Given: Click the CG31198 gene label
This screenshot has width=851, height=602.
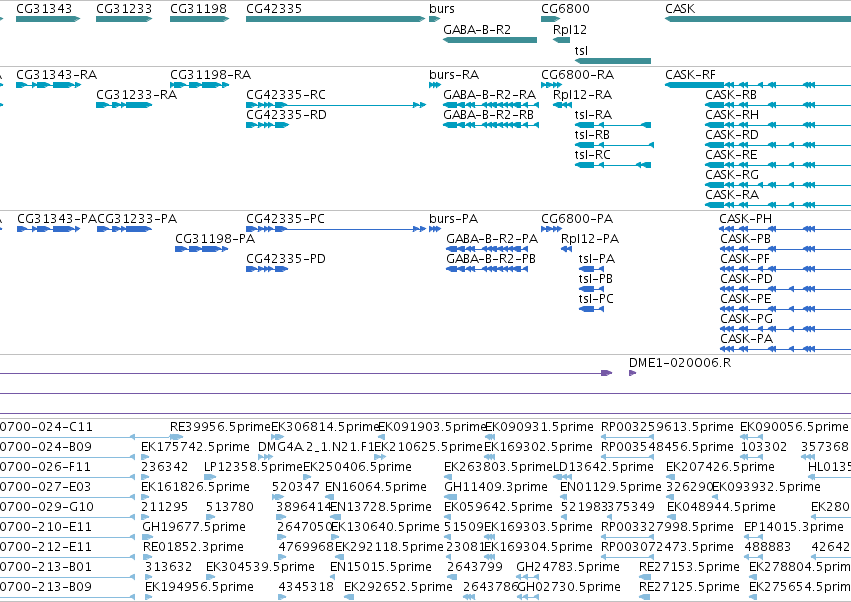Looking at the screenshot, I should click(198, 9).
